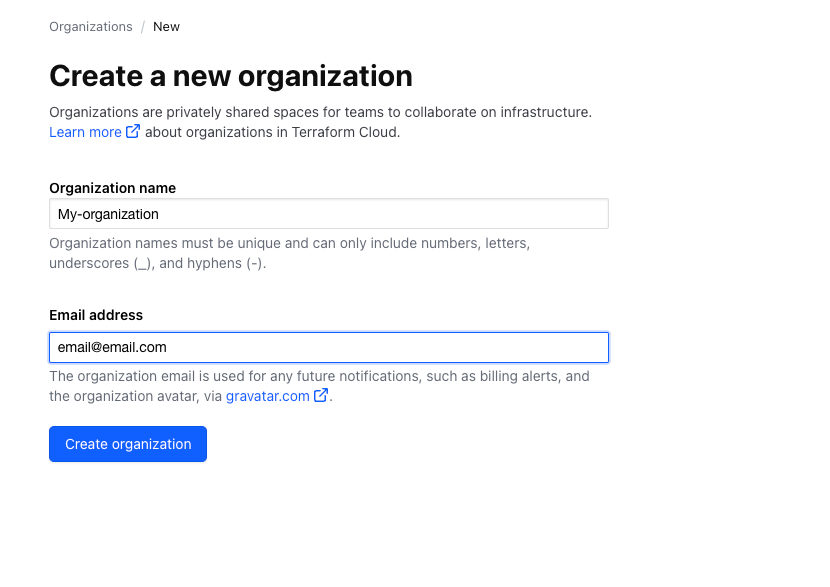
Task: Focus the Organization name input field
Action: click(x=328, y=214)
